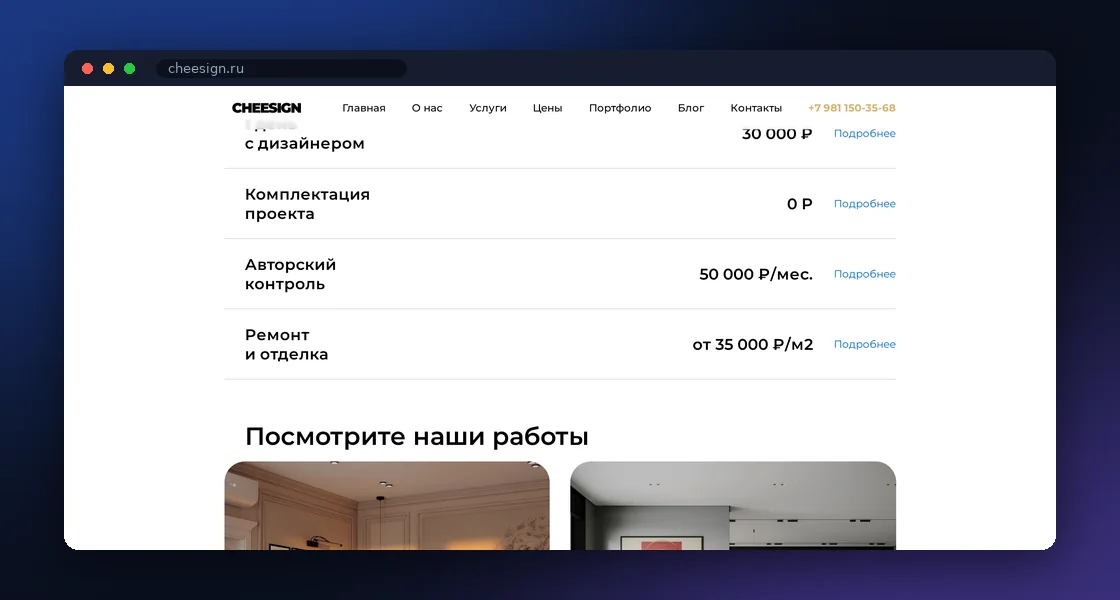Open Подробнее for Авторский контроль
This screenshot has width=1120, height=600.
864,274
